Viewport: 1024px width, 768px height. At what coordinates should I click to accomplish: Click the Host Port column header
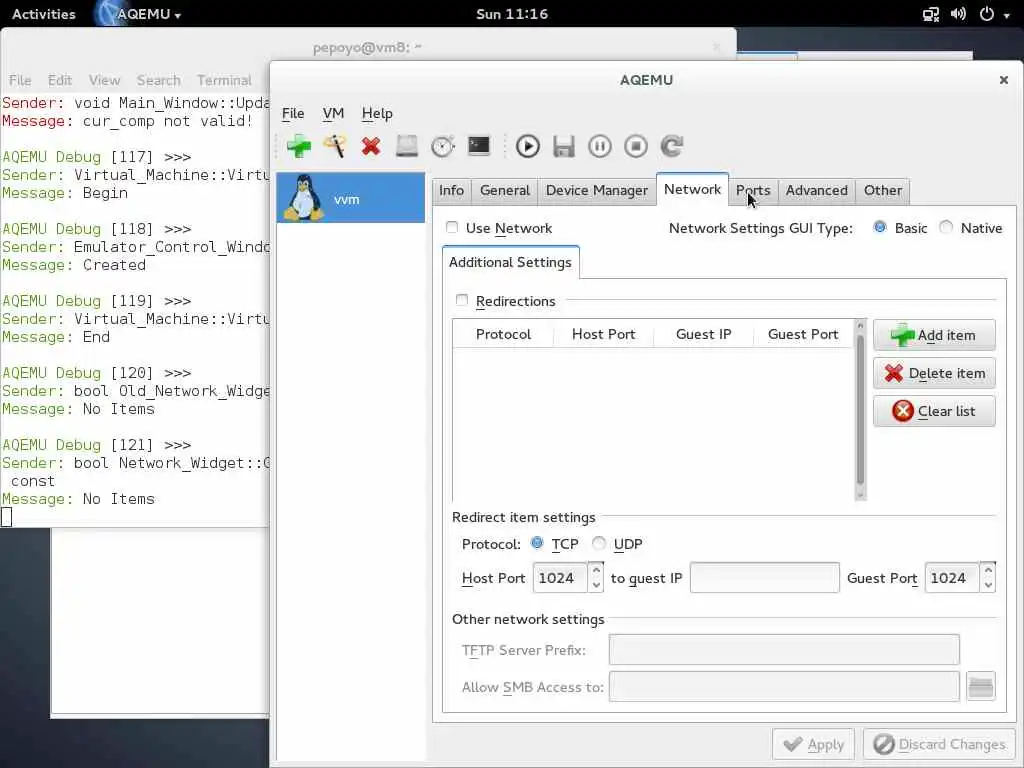tap(603, 334)
